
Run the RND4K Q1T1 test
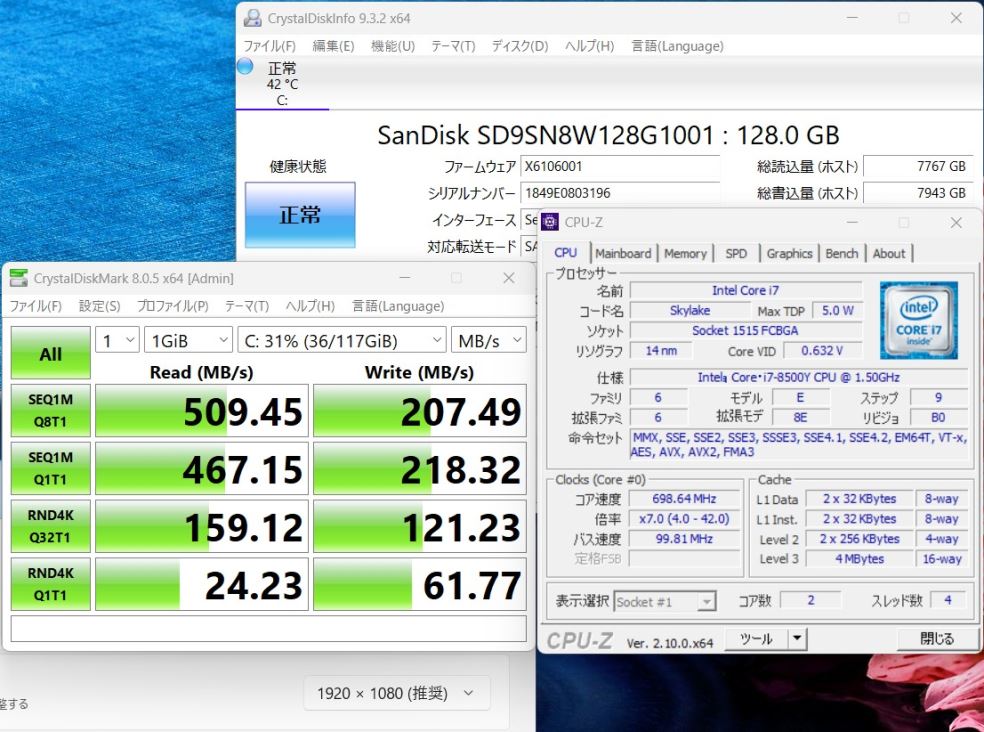[x=50, y=584]
